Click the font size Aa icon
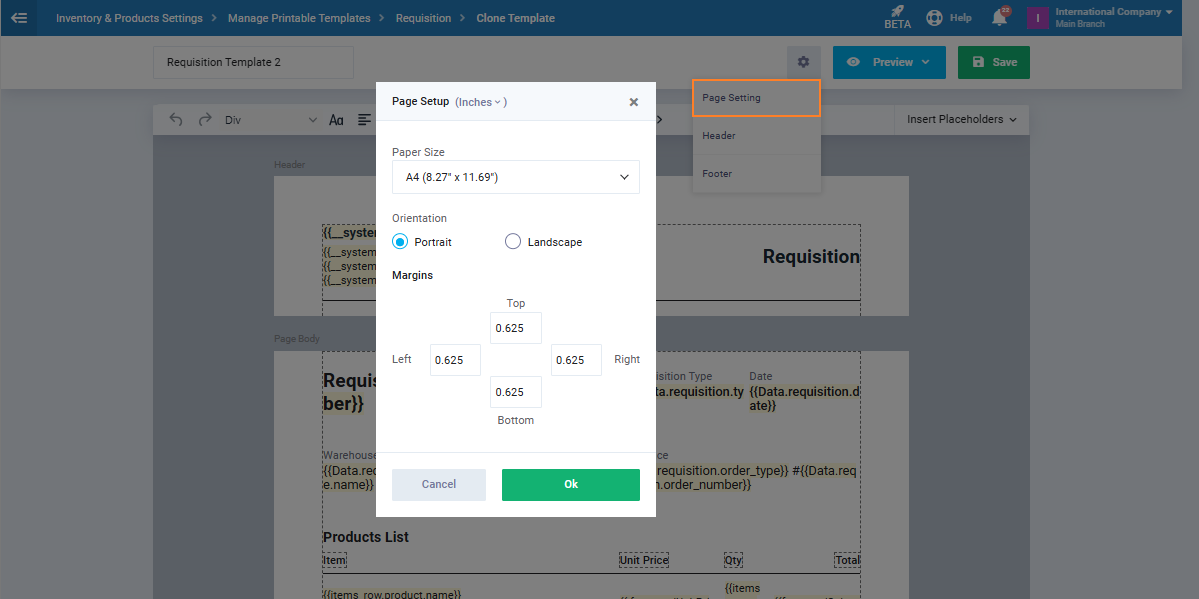 coord(336,120)
